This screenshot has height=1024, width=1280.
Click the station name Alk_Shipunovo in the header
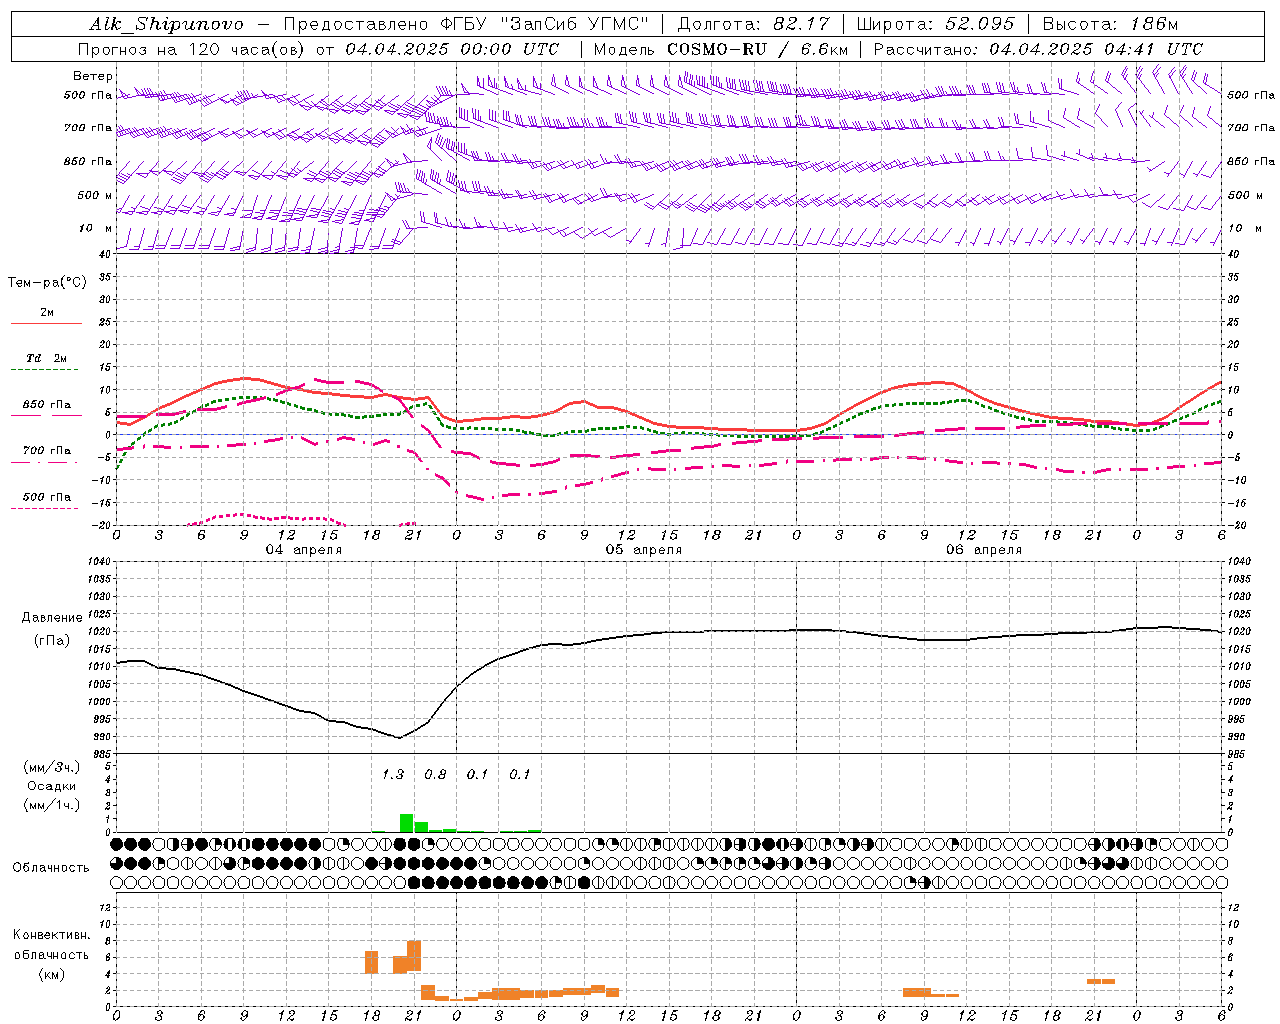point(166,24)
